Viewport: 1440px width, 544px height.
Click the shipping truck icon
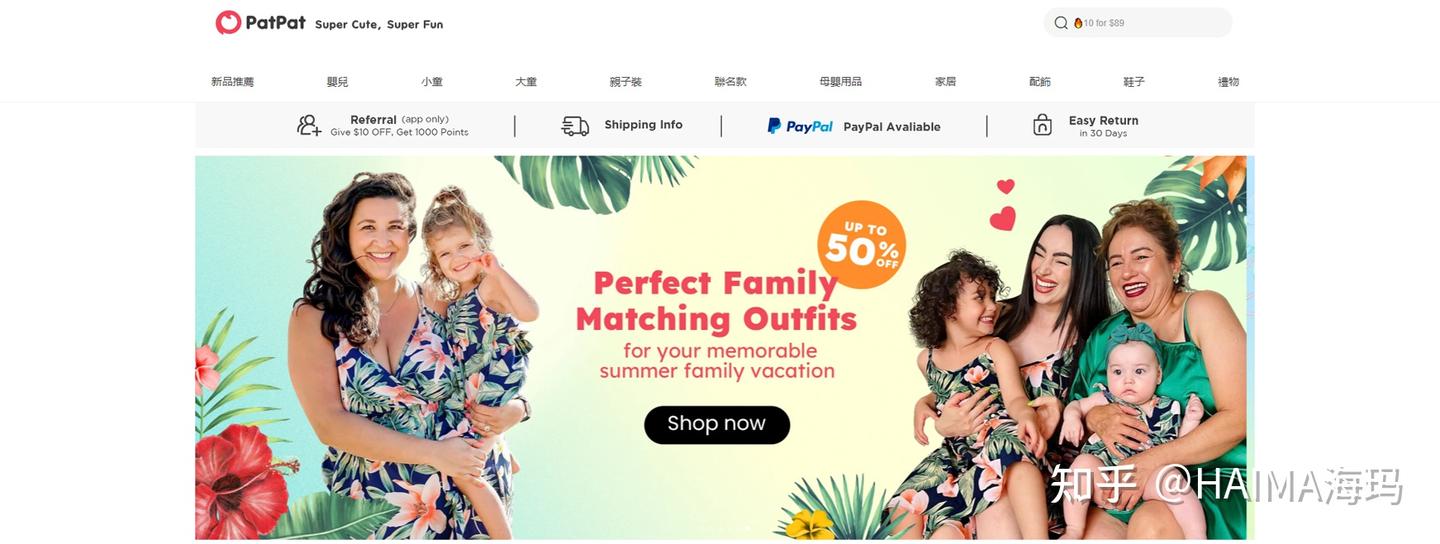575,126
